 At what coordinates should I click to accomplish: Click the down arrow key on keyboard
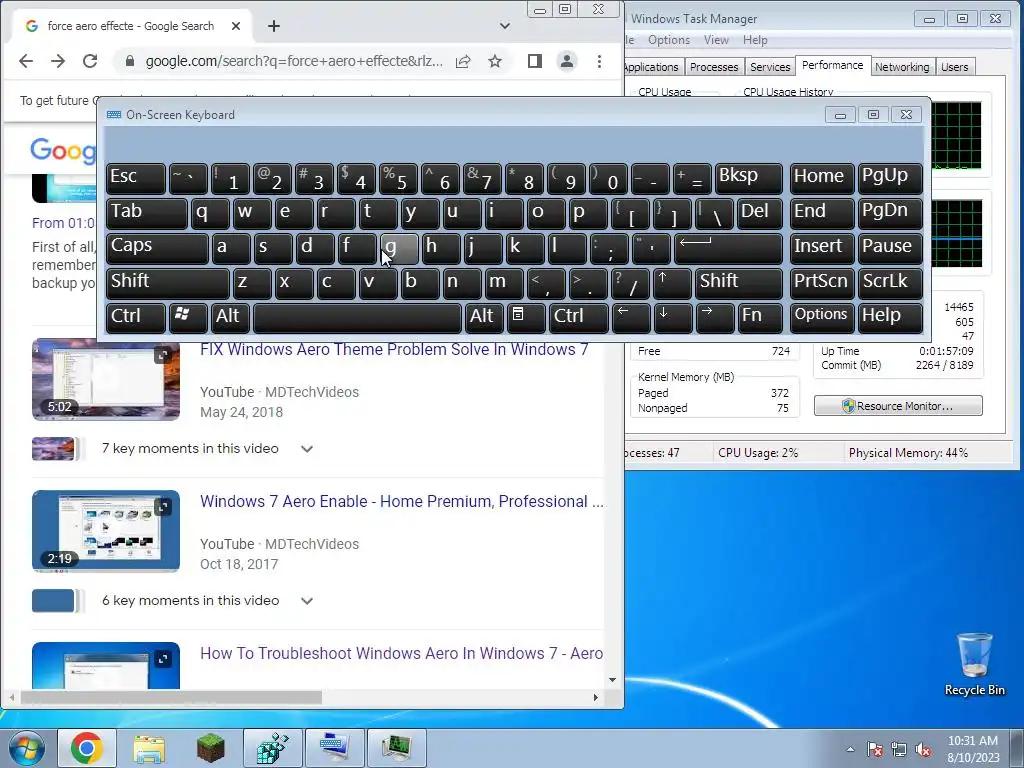[672, 317]
